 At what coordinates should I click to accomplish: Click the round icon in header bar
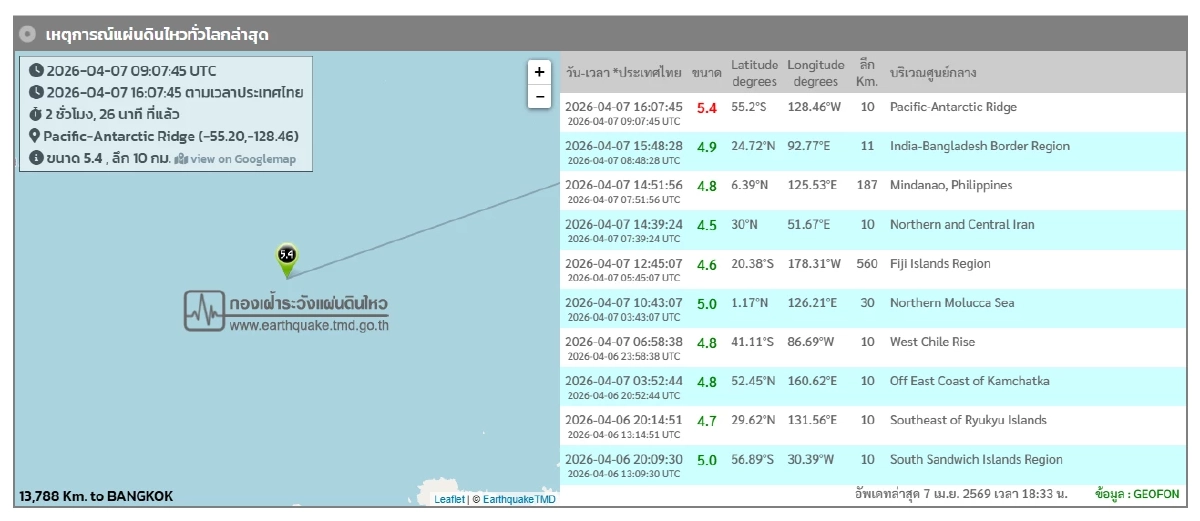pyautogui.click(x=28, y=34)
